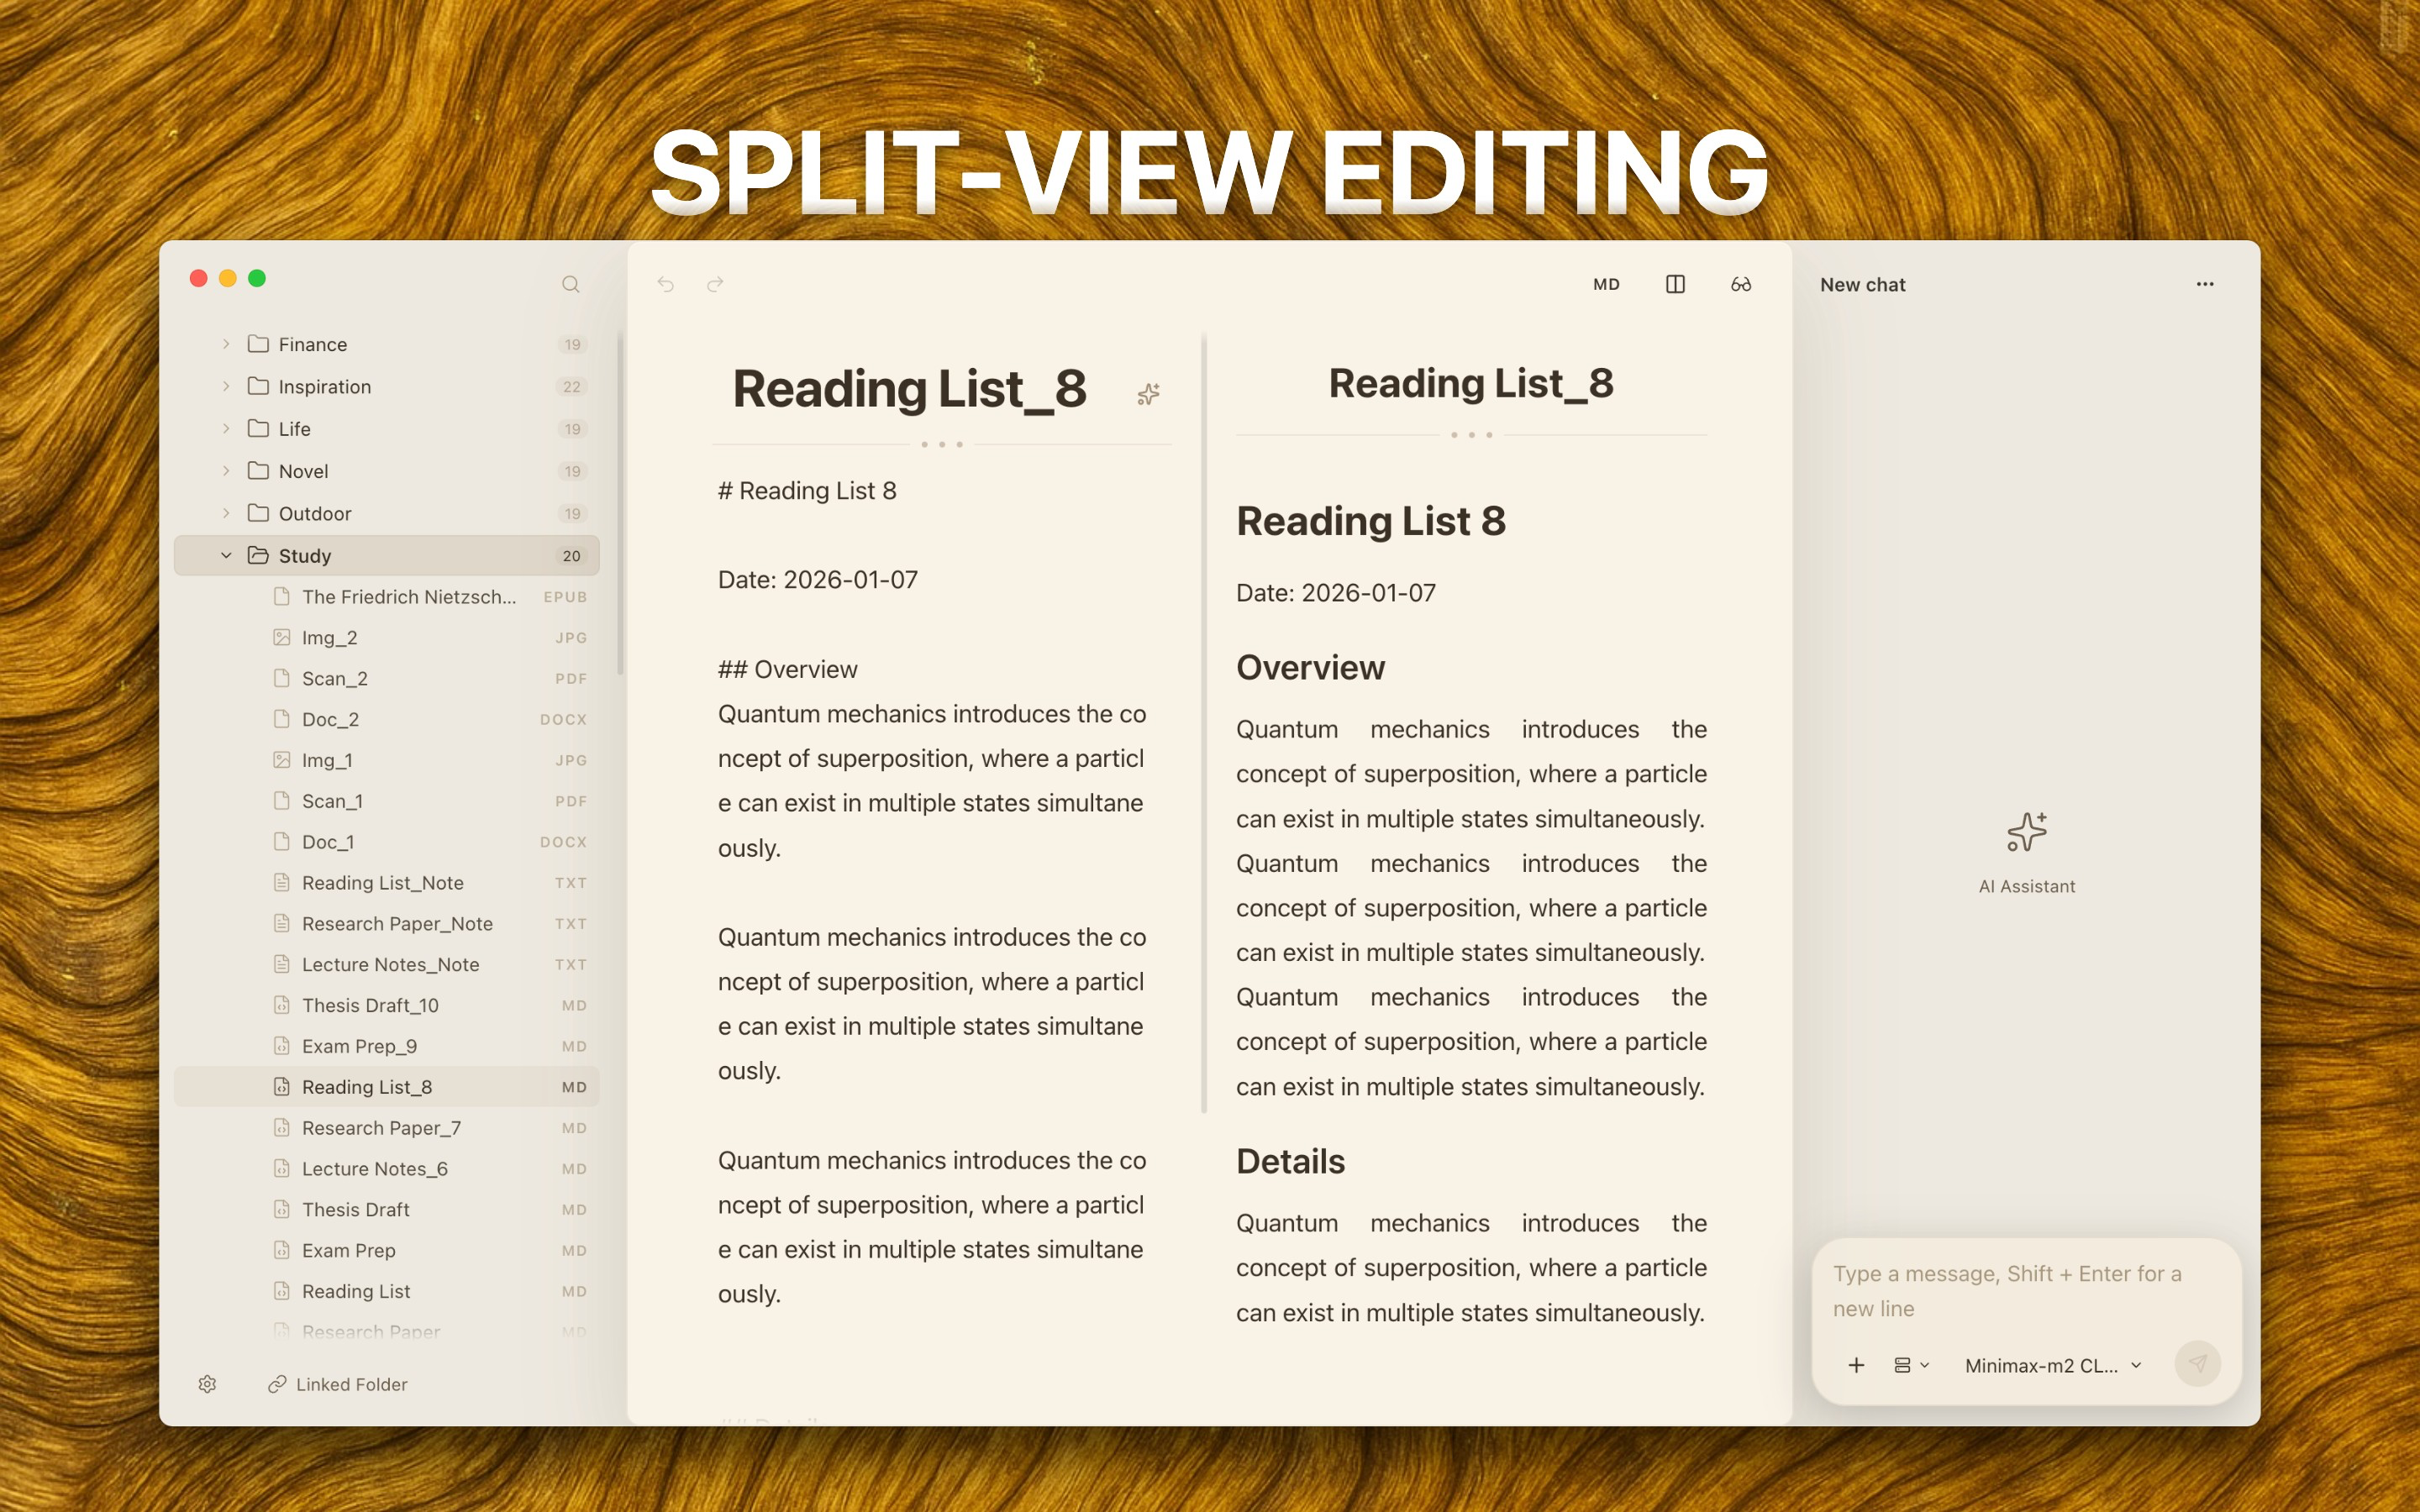Click the chat message input field

tap(2010, 1290)
